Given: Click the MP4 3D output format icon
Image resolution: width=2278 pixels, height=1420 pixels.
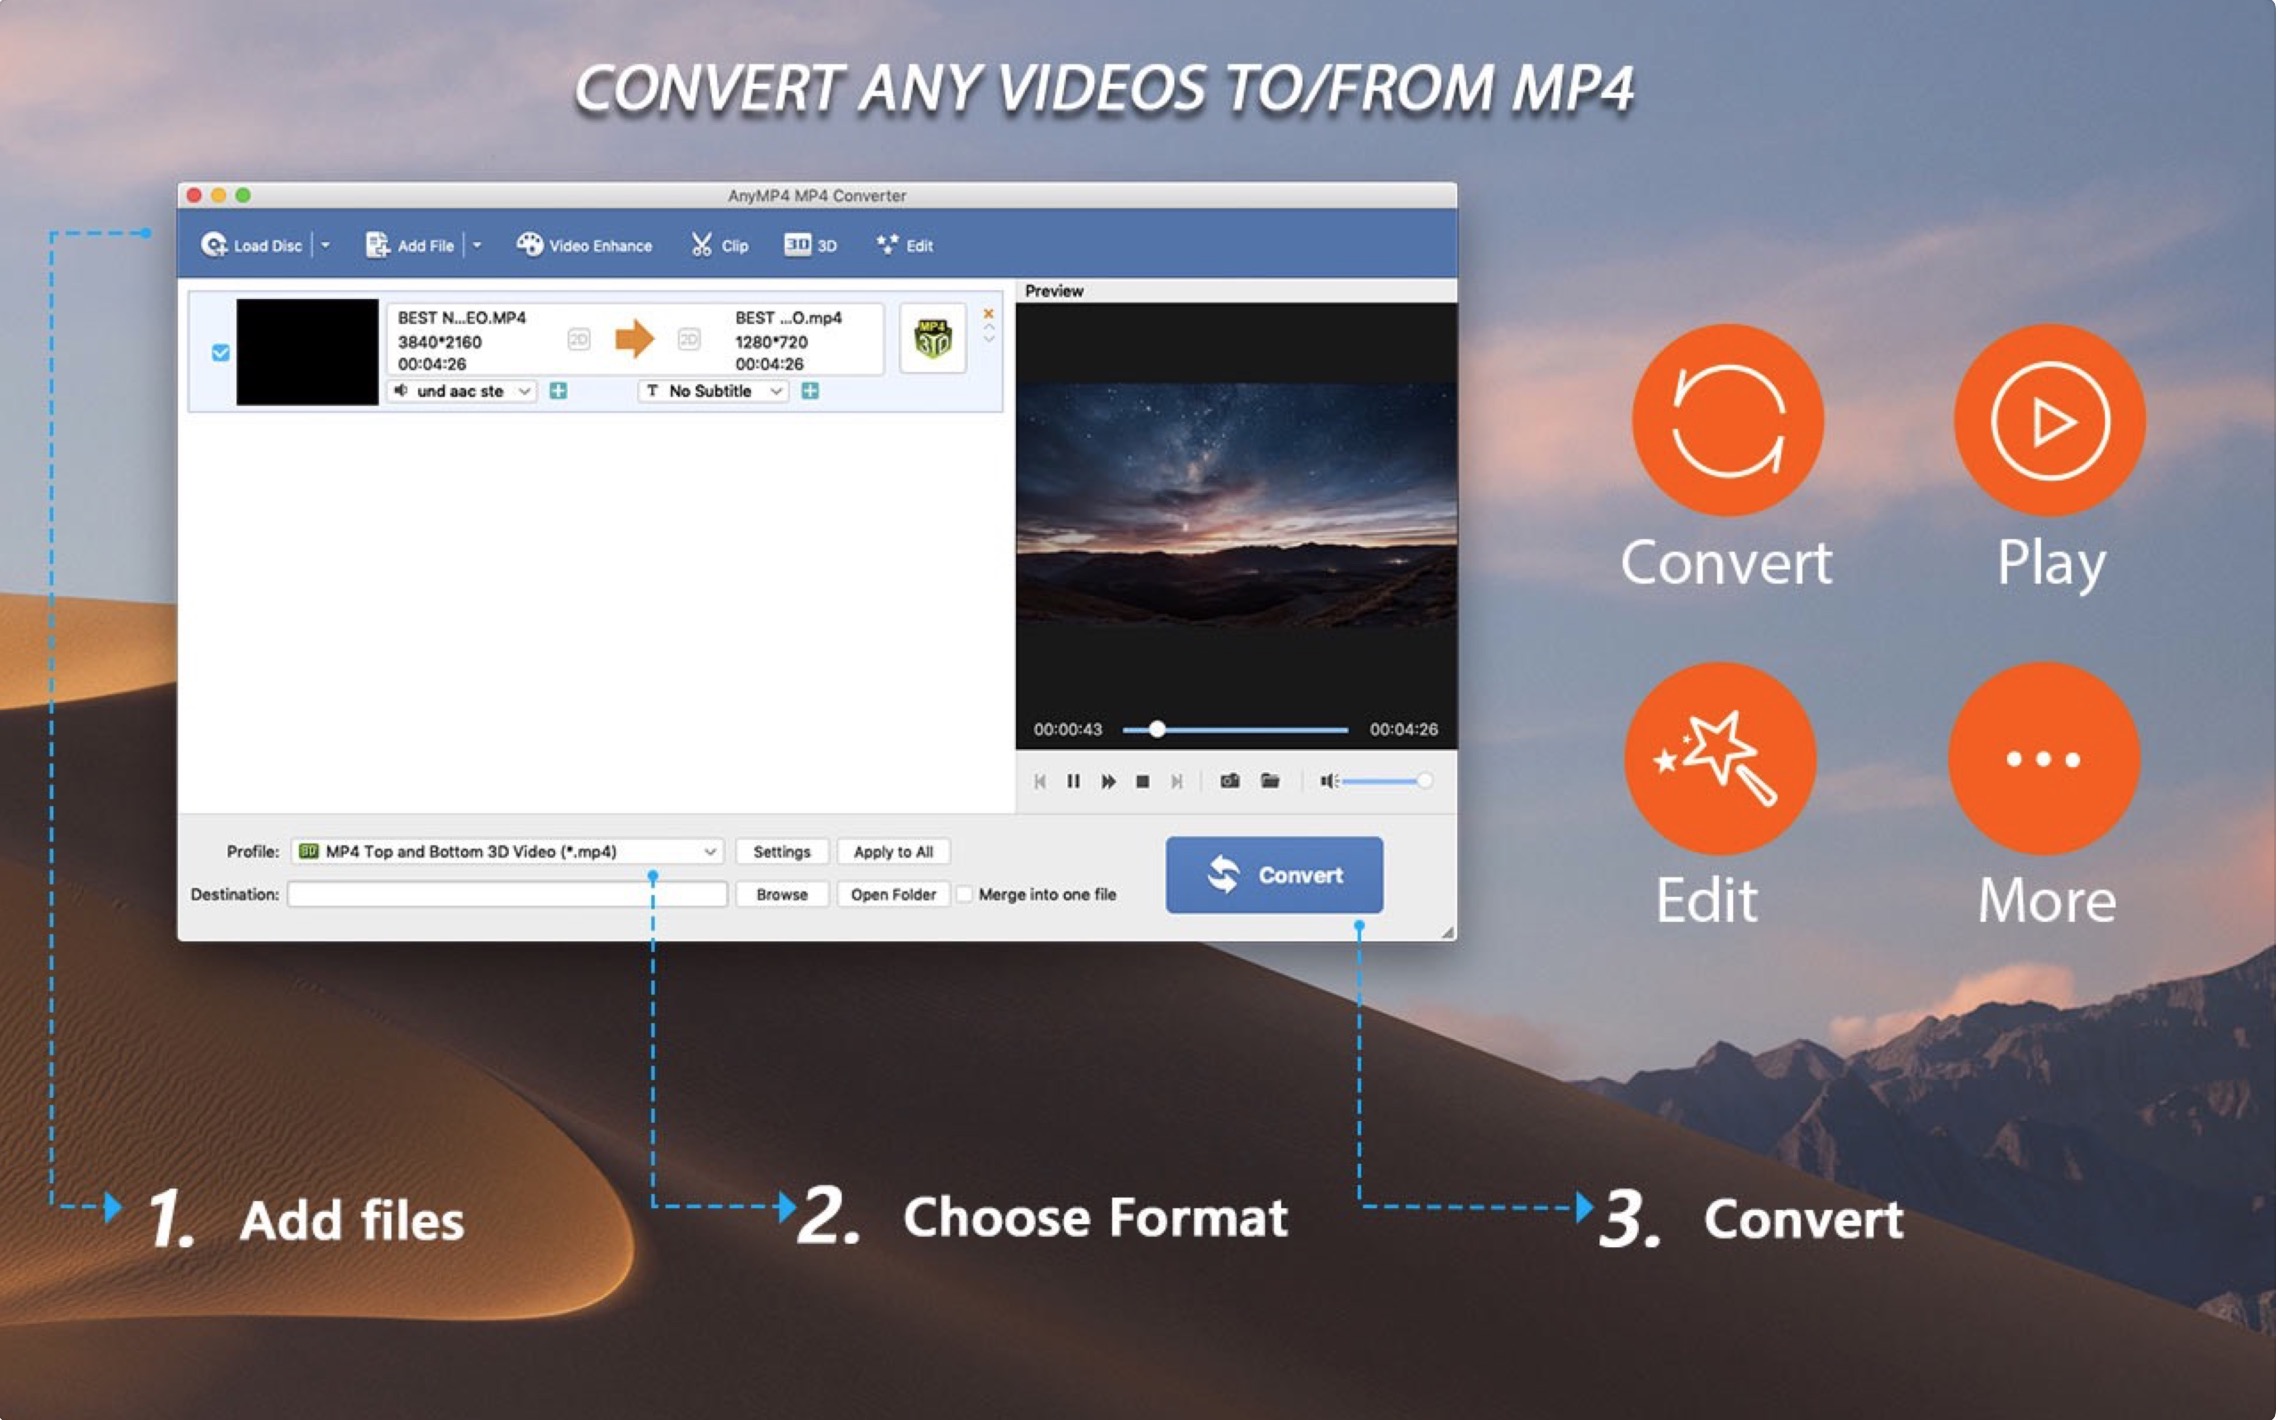Looking at the screenshot, I should click(933, 339).
